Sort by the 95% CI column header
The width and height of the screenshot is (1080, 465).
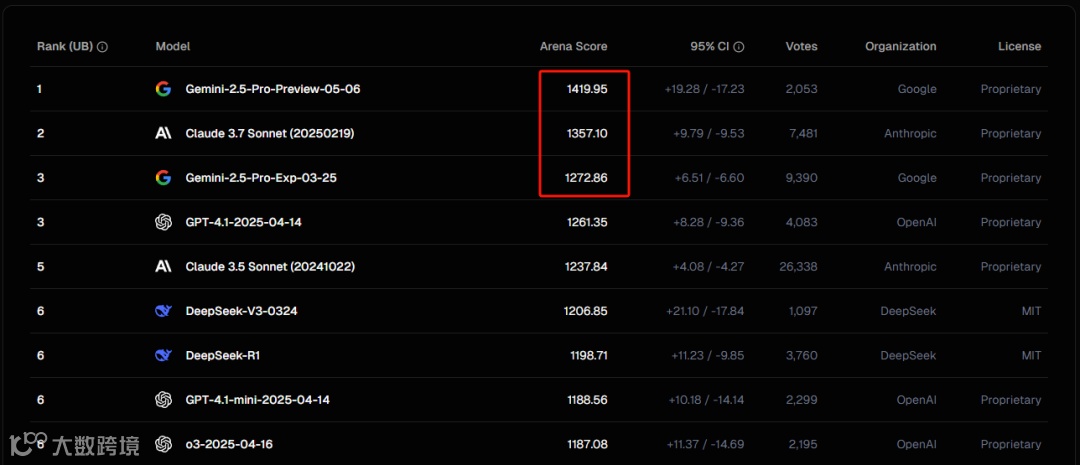point(709,47)
